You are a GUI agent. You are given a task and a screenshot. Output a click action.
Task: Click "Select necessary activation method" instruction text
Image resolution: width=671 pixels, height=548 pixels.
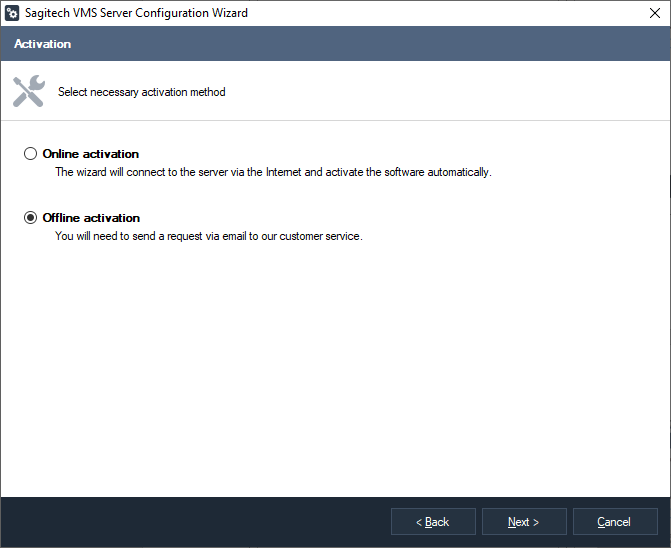point(142,92)
